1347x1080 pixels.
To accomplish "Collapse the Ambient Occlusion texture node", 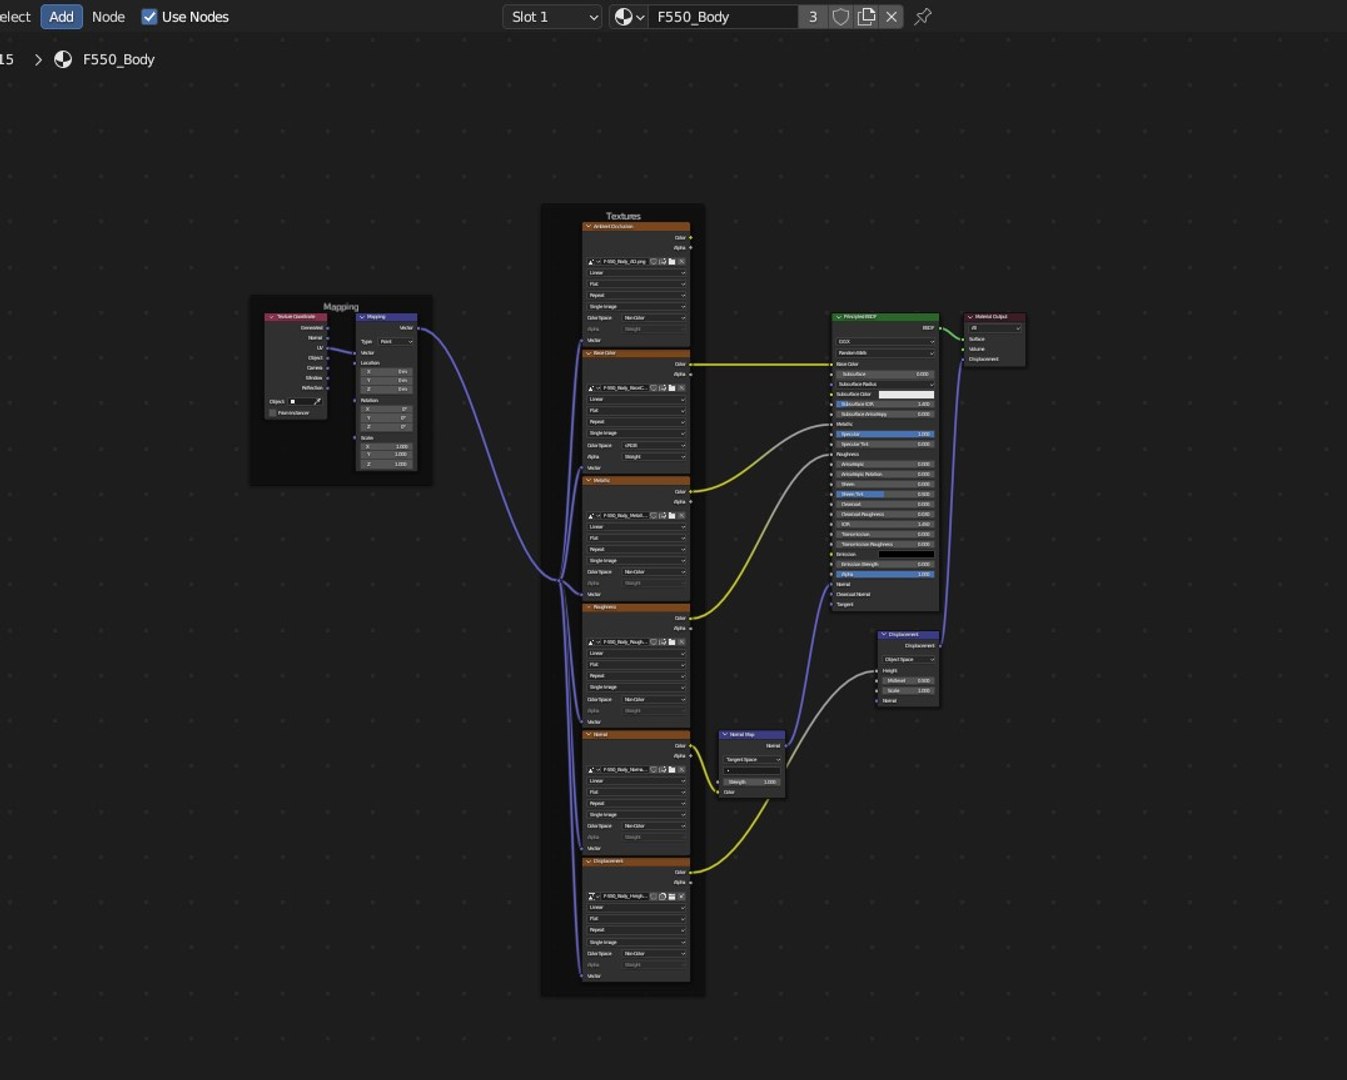I will click(588, 227).
